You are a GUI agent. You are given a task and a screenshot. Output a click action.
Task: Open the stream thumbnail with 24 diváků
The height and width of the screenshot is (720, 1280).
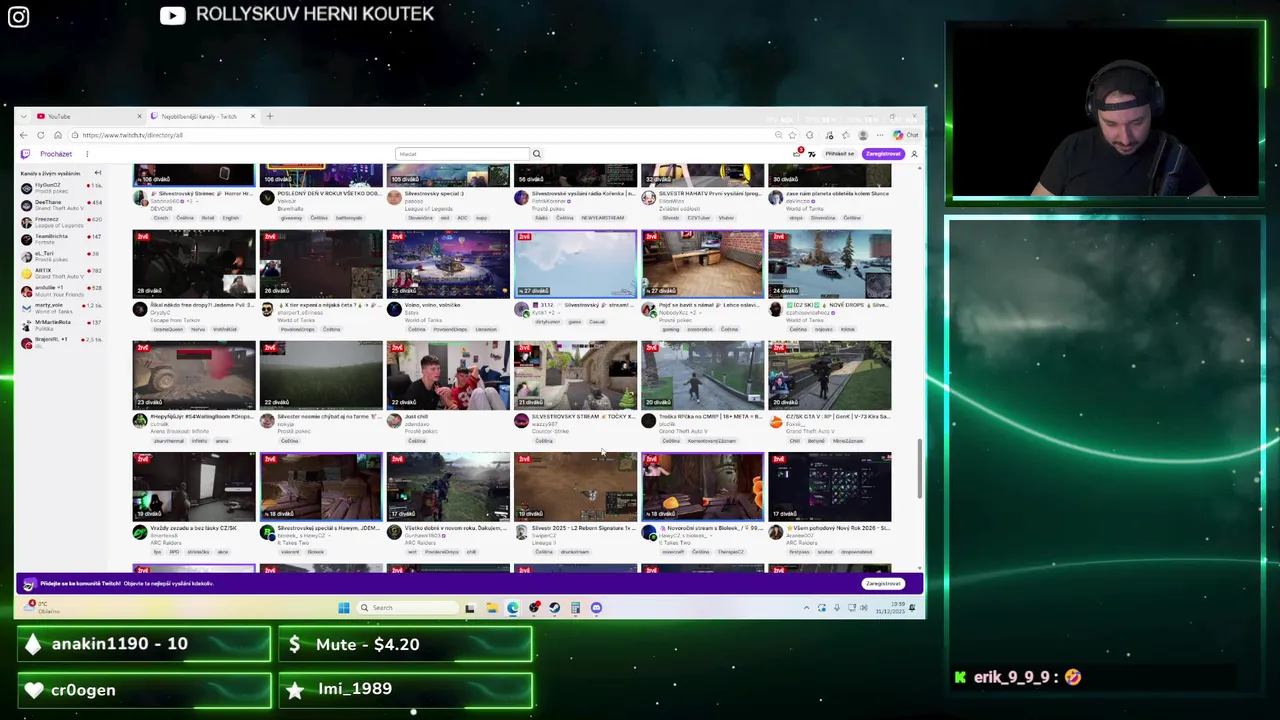tap(829, 264)
